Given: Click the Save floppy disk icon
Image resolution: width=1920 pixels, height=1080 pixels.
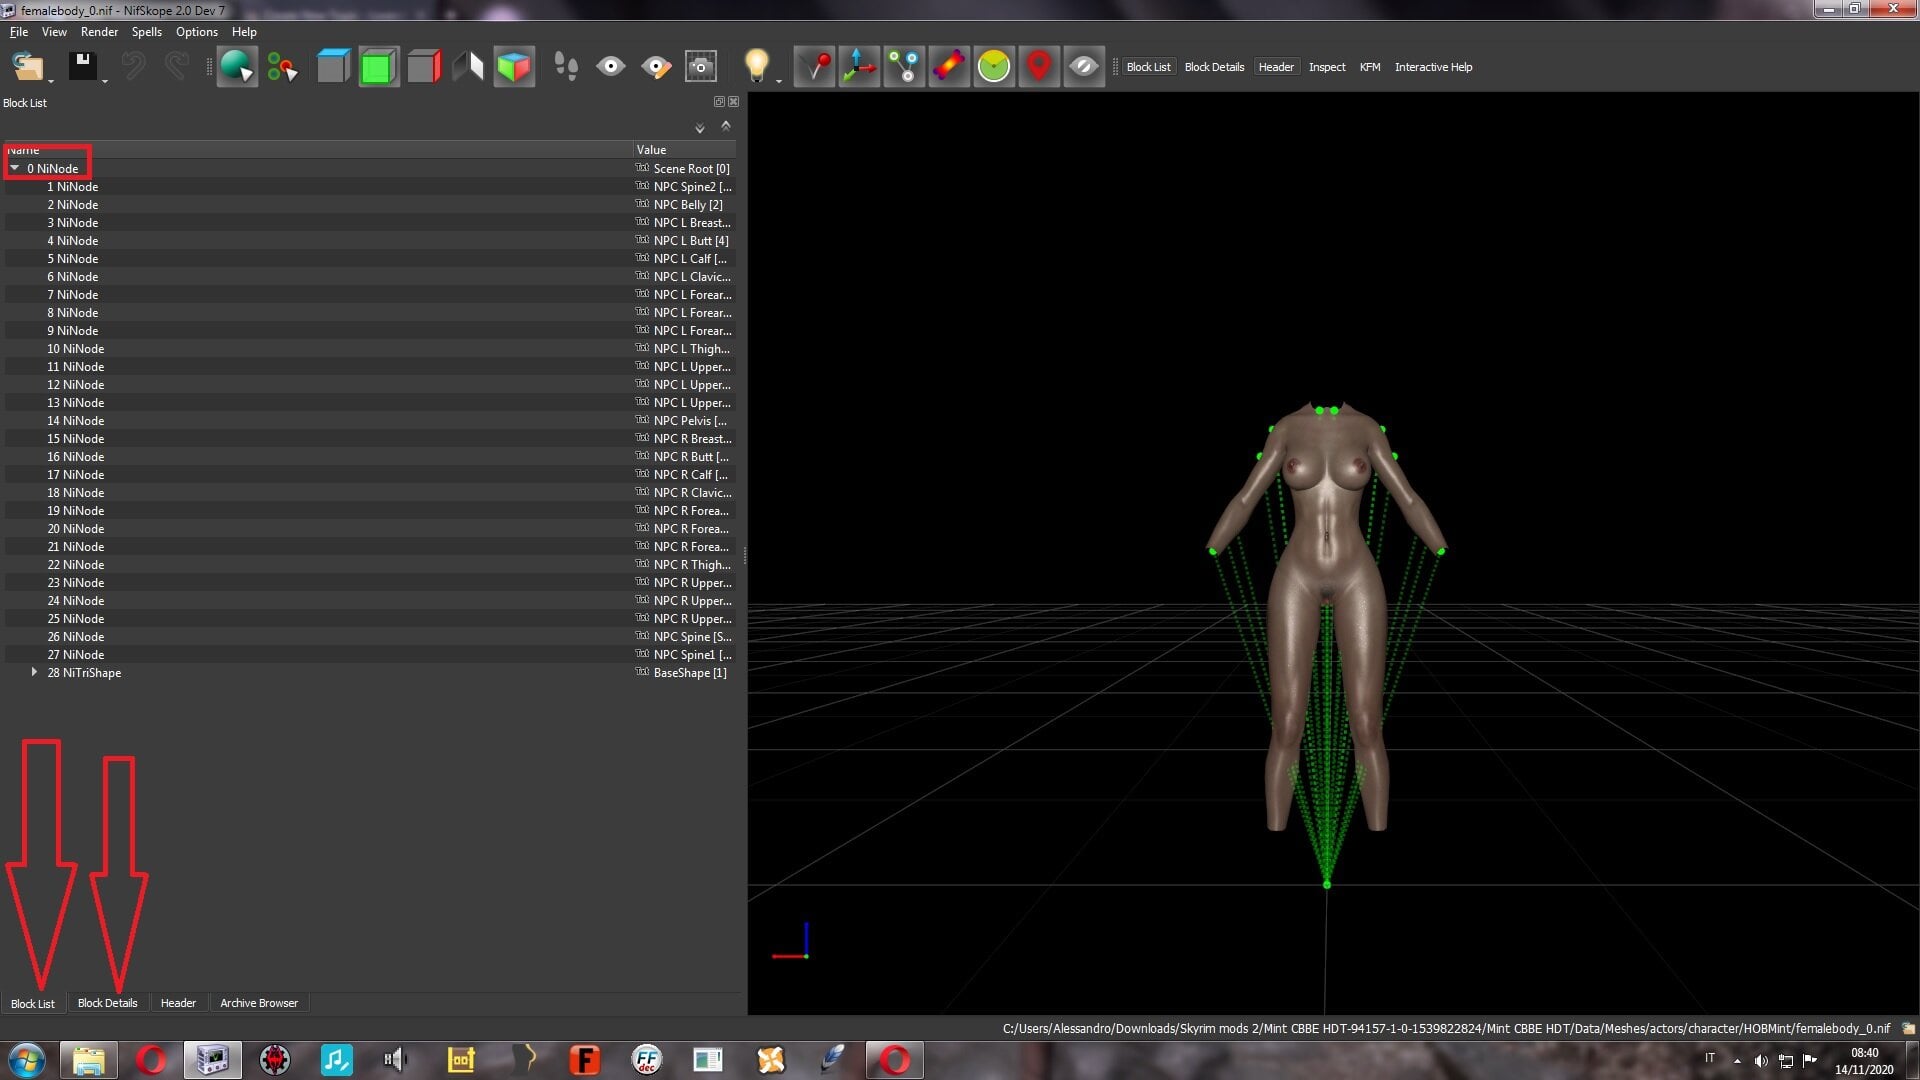Looking at the screenshot, I should point(82,67).
